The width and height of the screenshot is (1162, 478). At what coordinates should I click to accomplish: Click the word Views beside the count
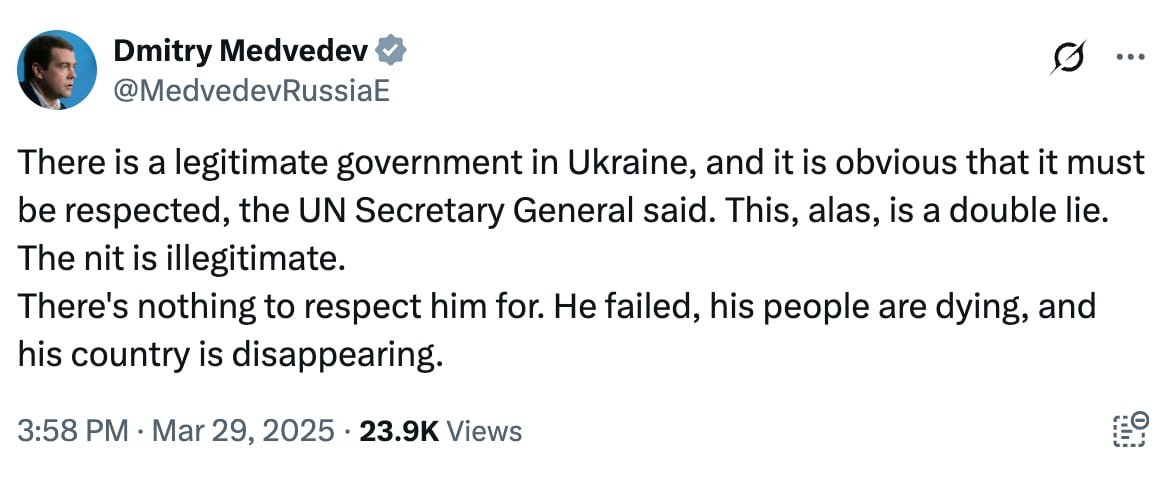(x=484, y=431)
